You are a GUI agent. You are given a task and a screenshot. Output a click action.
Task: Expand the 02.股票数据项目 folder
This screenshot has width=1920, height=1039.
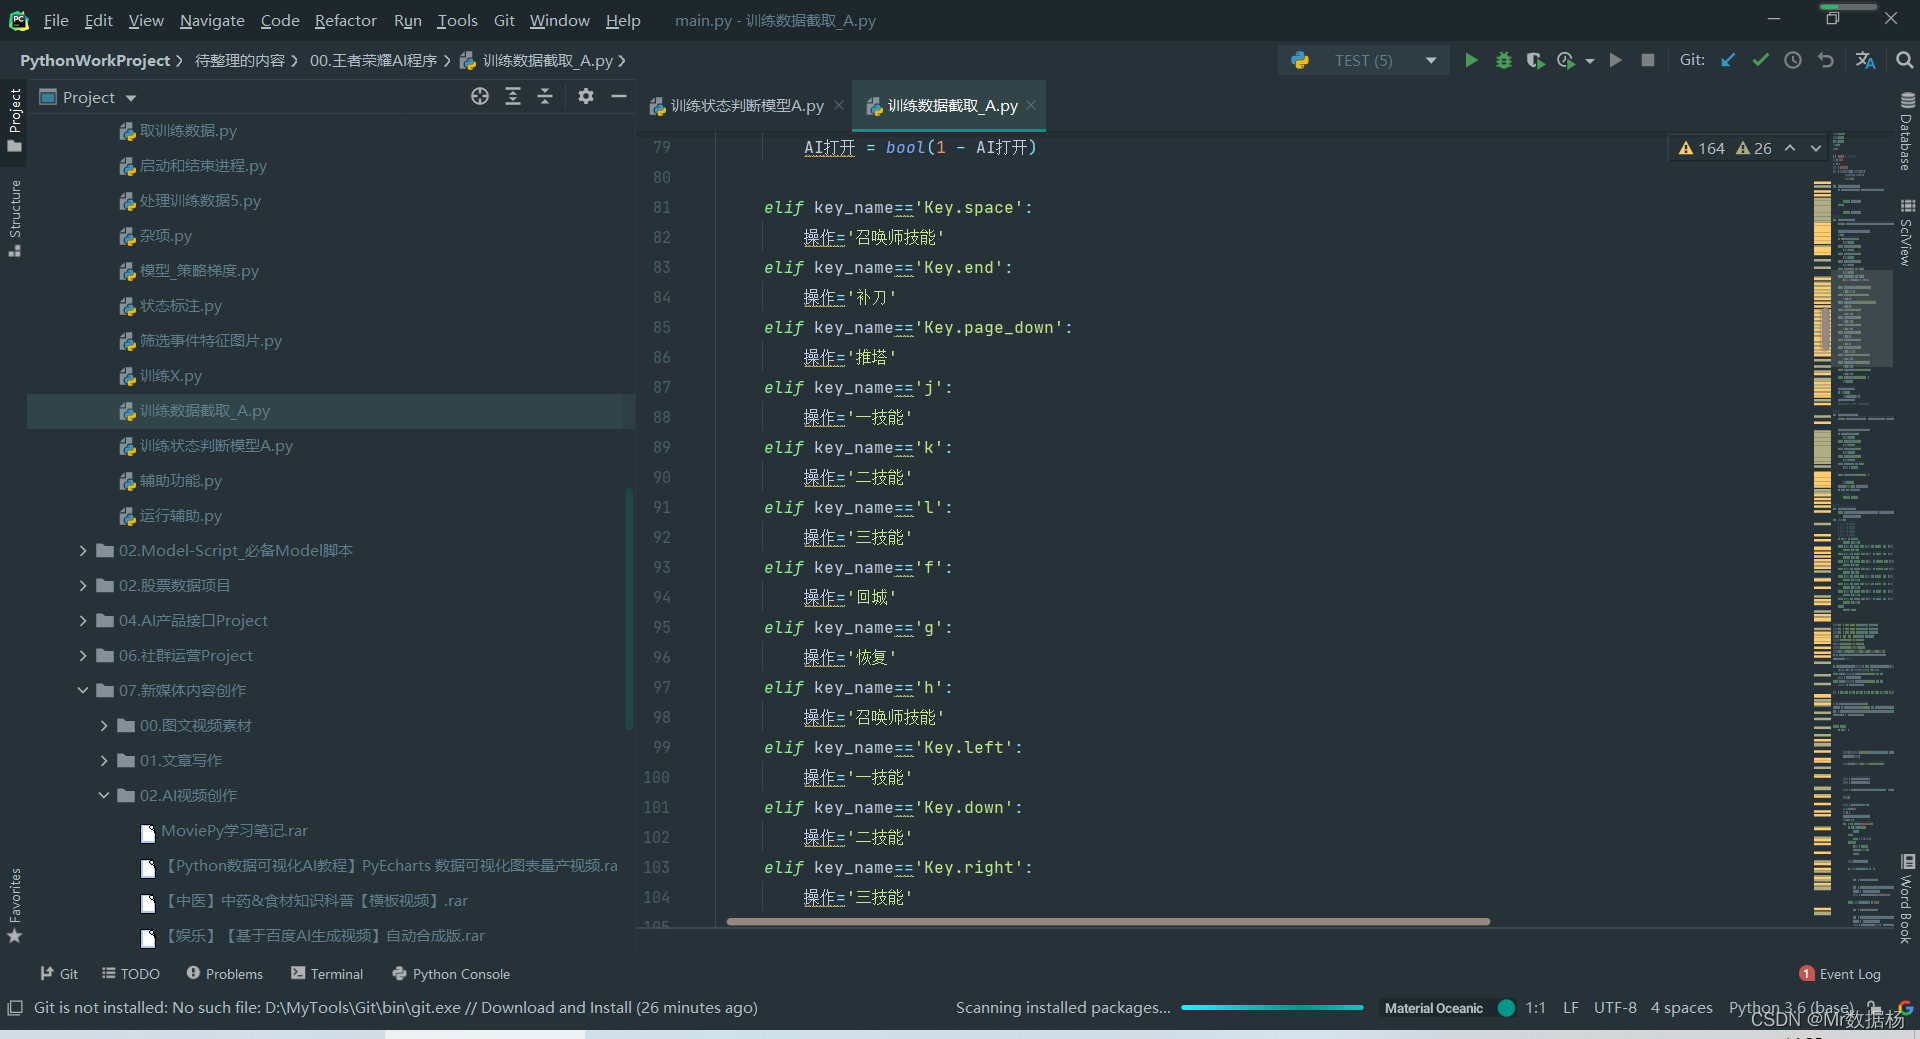[83, 585]
